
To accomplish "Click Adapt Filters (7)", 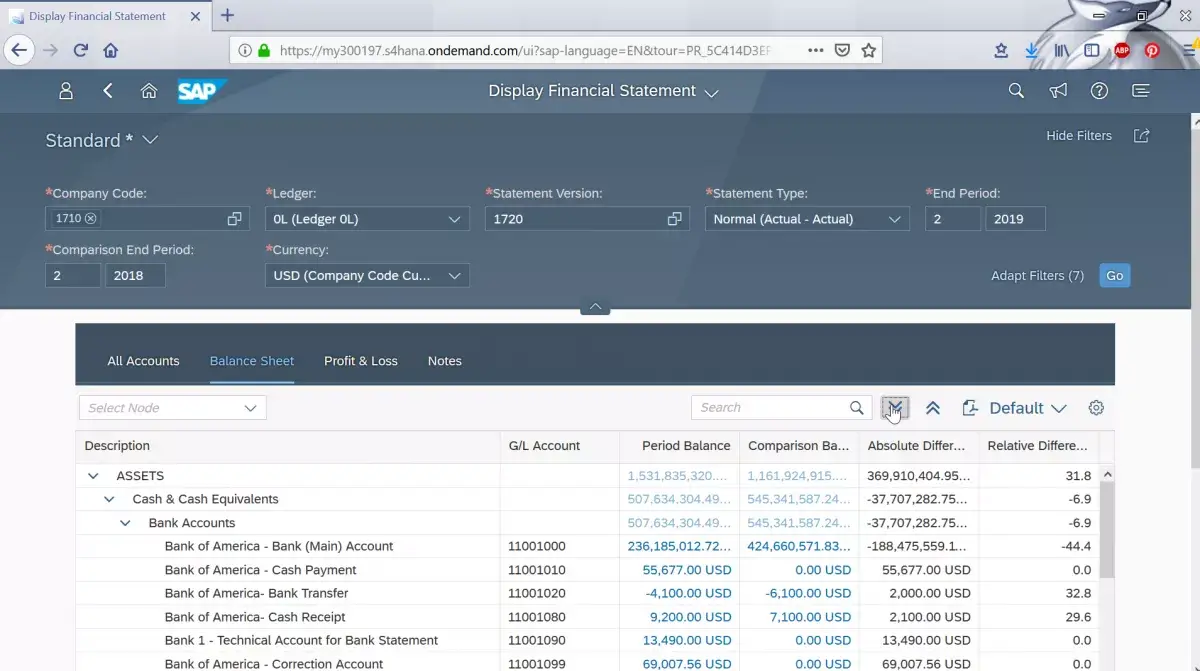I will click(1038, 276).
